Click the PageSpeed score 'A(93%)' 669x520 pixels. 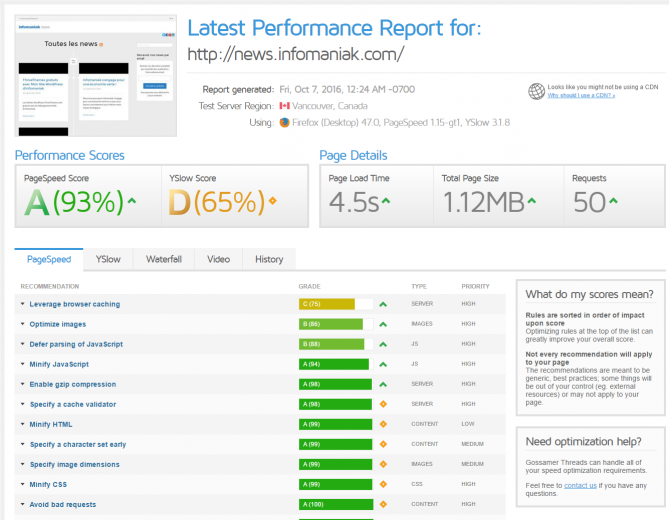[x=74, y=202]
